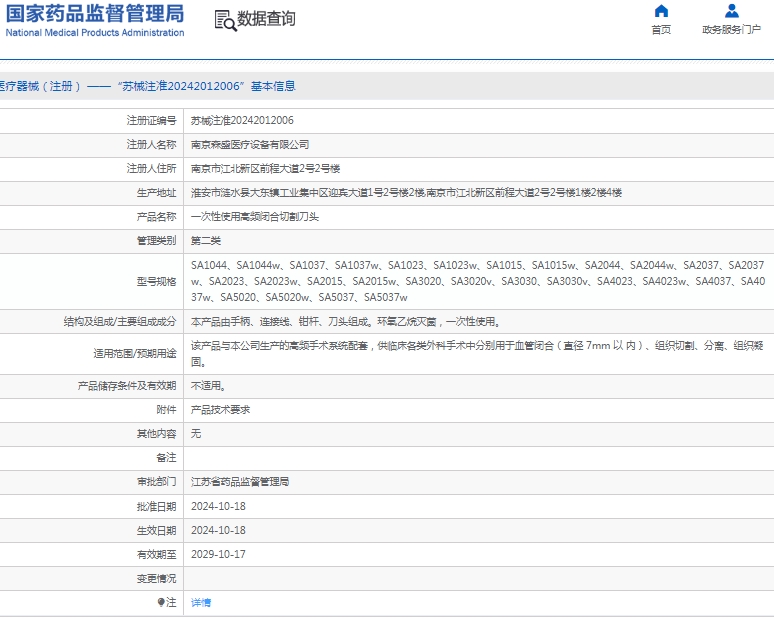The image size is (774, 624).
Task: Click the expiry date 2029-10-17
Action: point(218,554)
